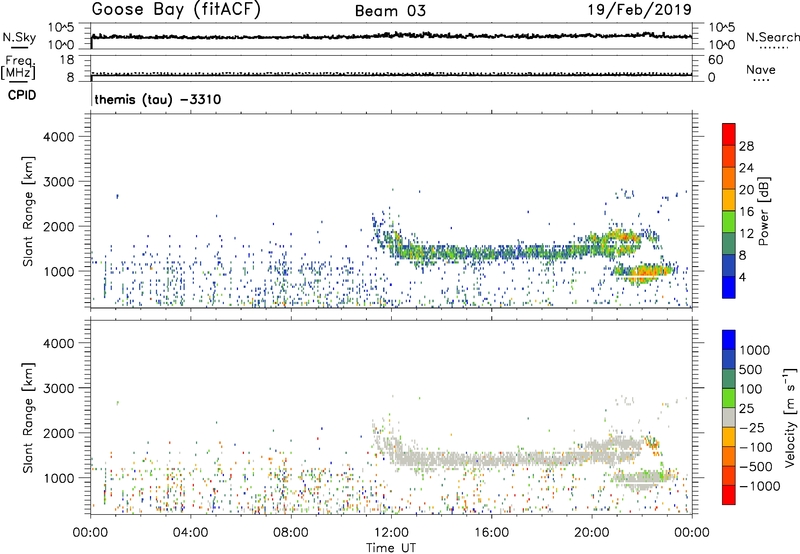
Task: Click the "60" right-axis tick of the frequency panel
Action: pyautogui.click(x=715, y=60)
